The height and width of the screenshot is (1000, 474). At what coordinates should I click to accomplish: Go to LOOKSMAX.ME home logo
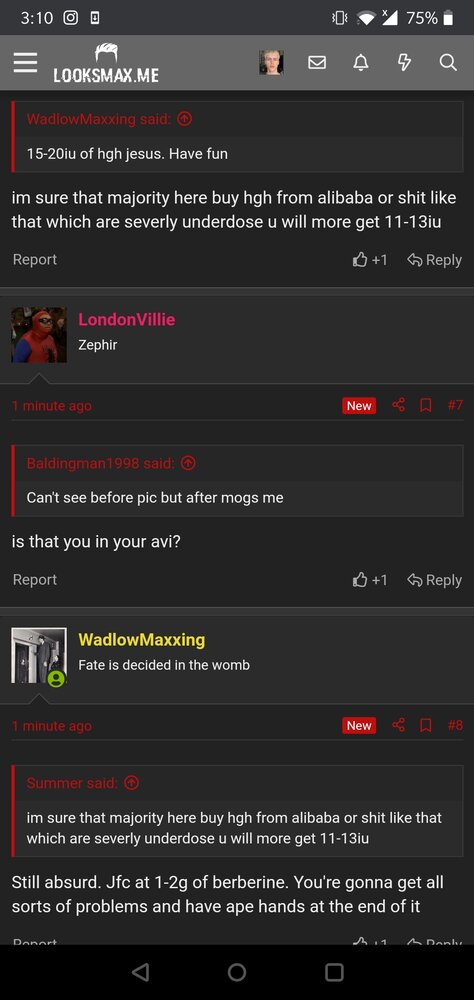106,63
